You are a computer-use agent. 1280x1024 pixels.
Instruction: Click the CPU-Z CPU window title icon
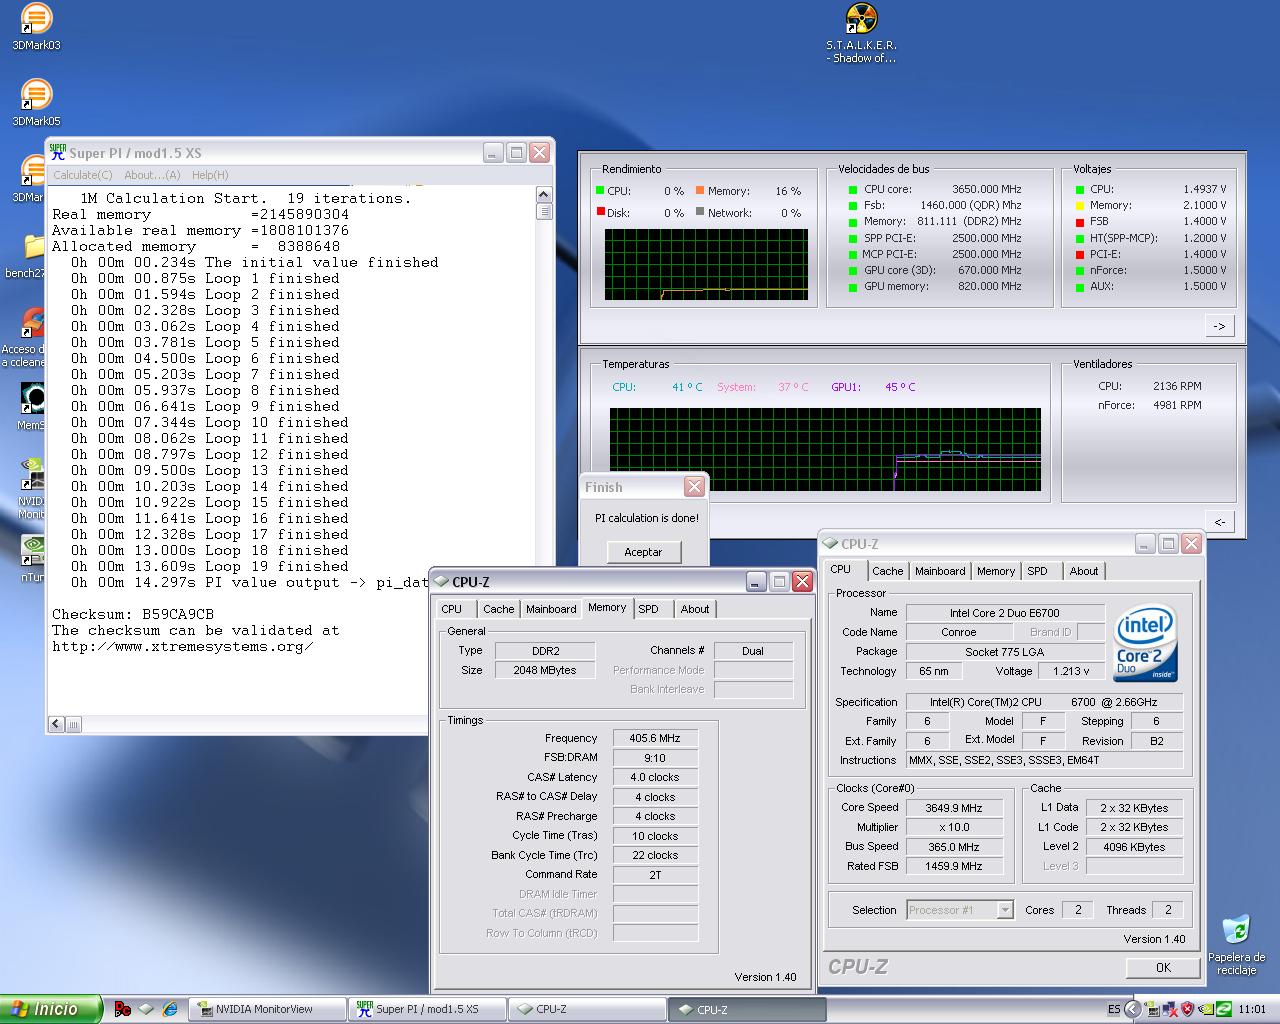tap(830, 544)
